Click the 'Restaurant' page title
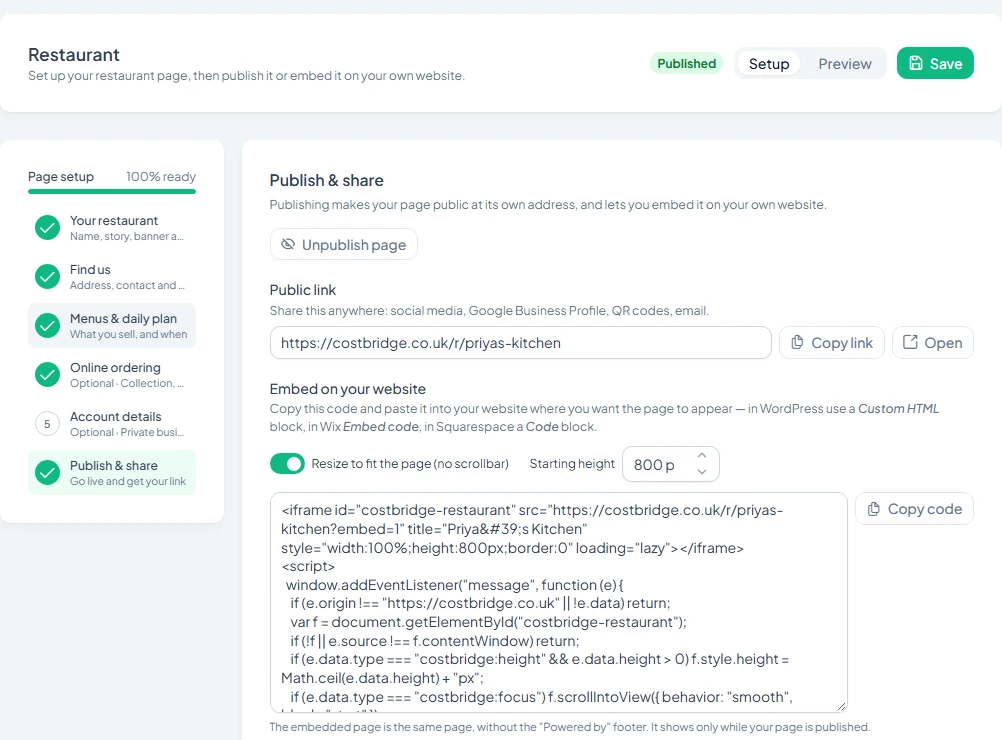The width and height of the screenshot is (1002, 740). [74, 54]
